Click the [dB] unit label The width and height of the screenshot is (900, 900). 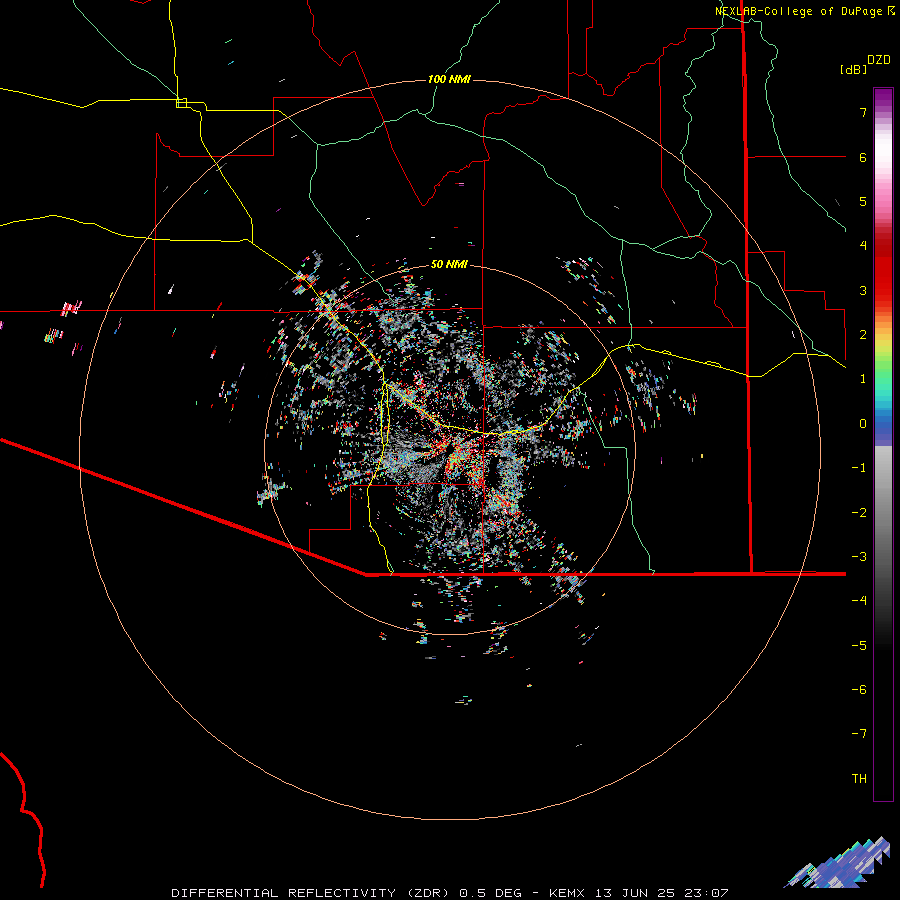pos(853,69)
